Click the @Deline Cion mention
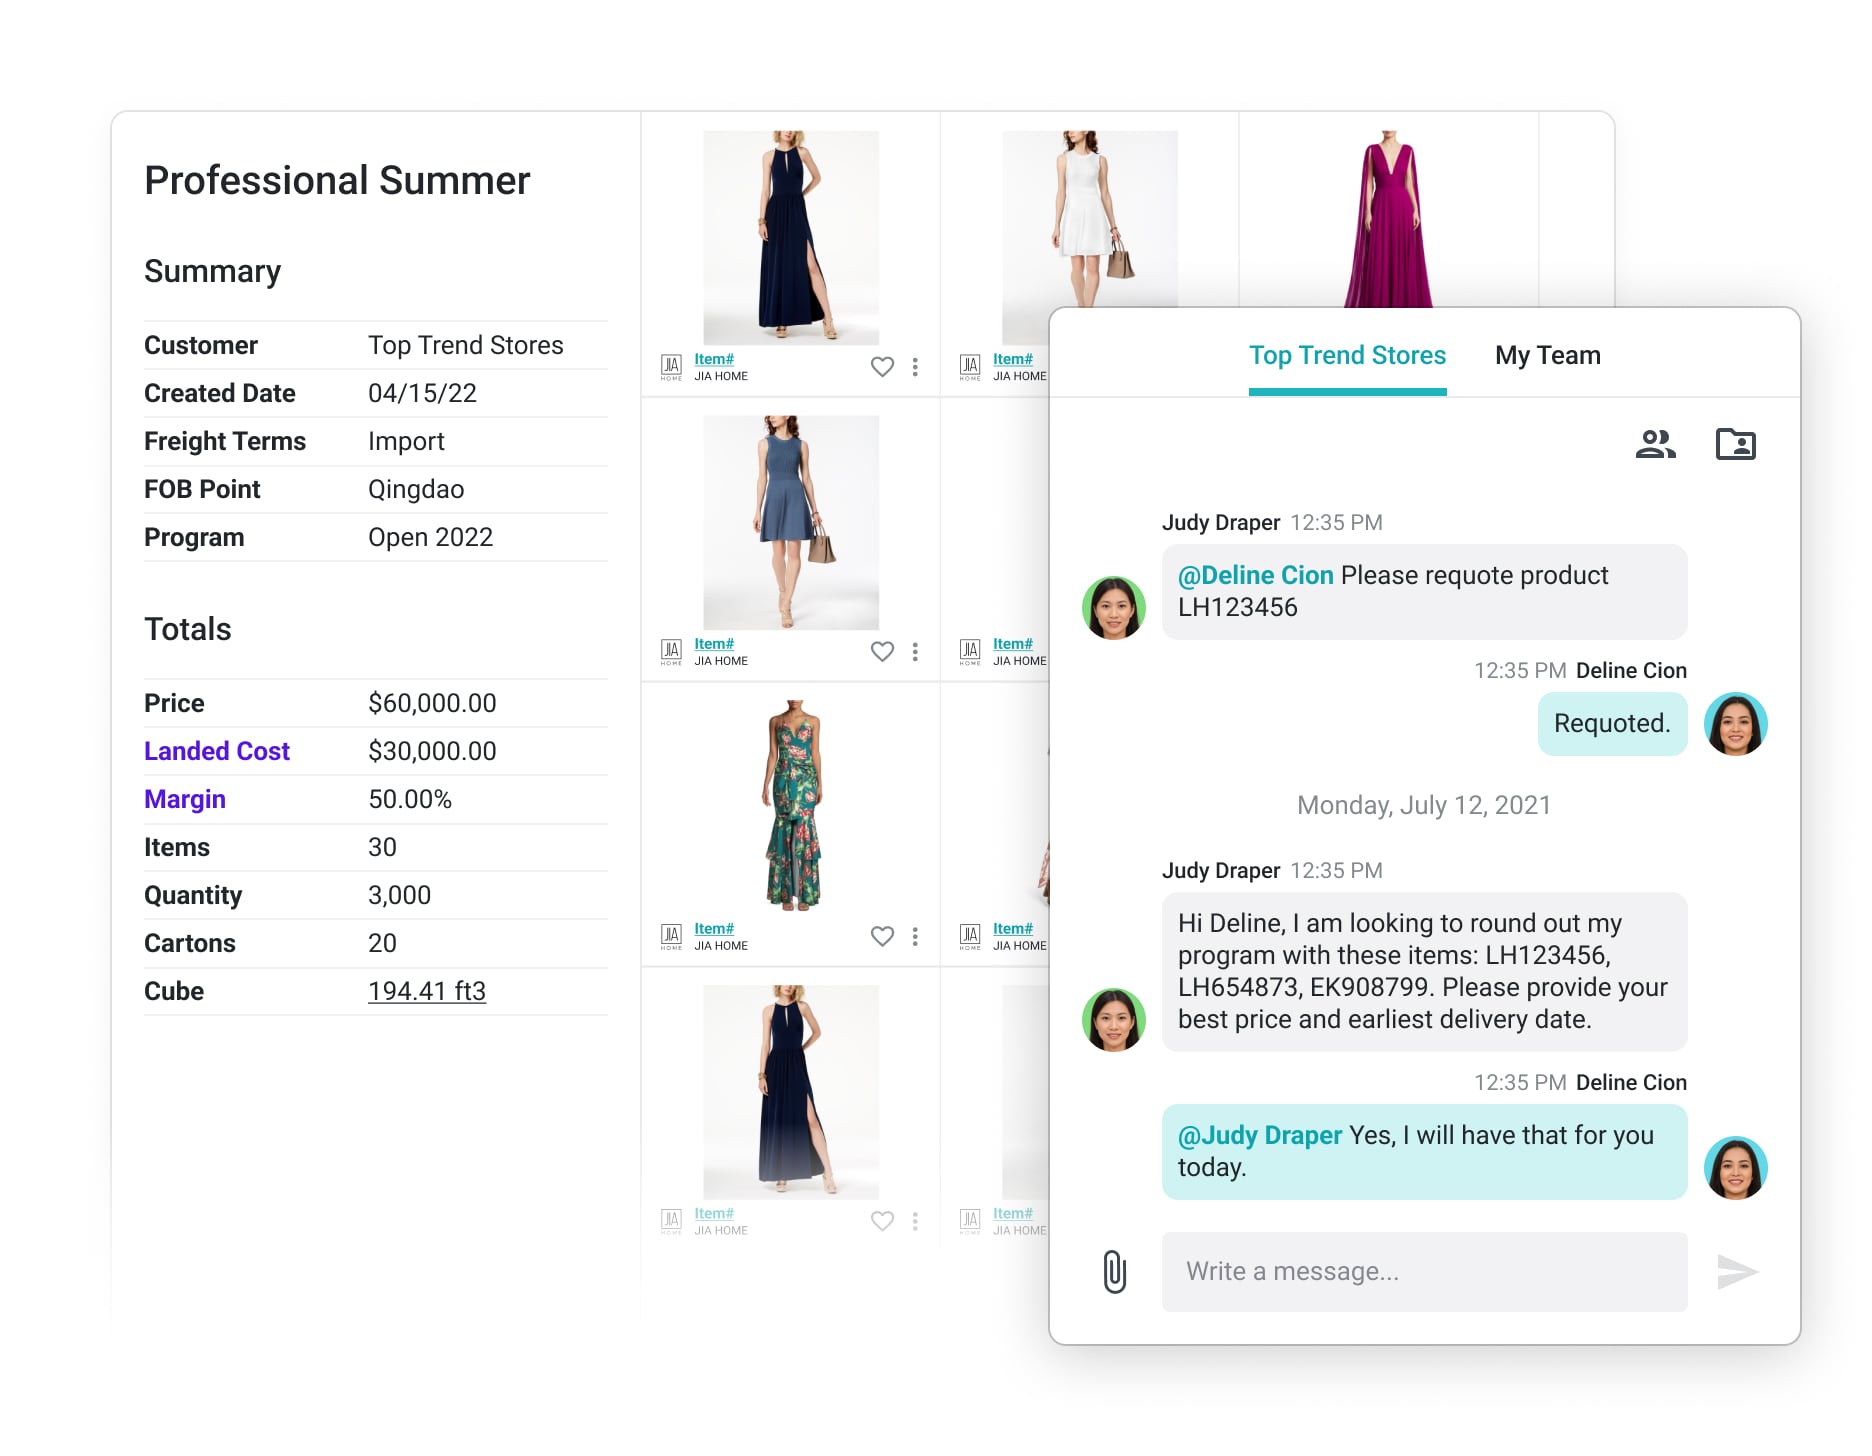 pyautogui.click(x=1255, y=576)
